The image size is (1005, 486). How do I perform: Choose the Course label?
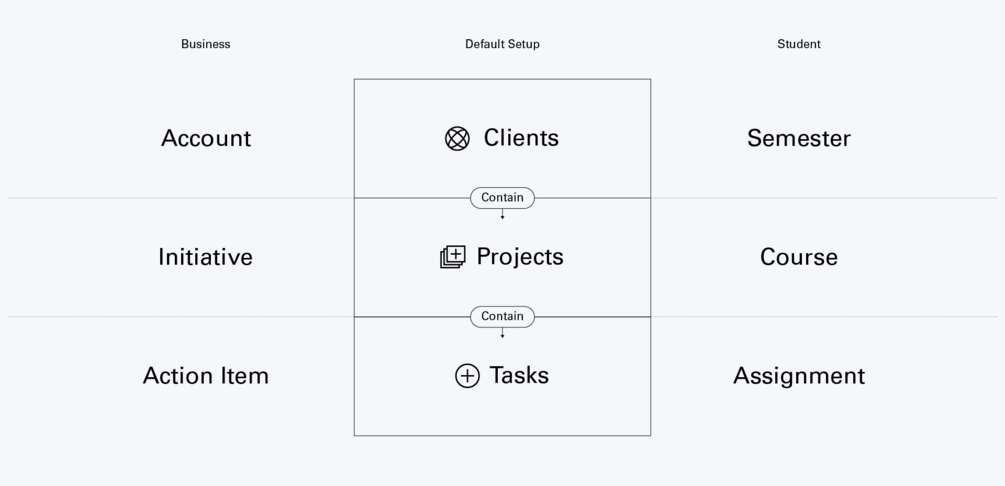(x=799, y=257)
